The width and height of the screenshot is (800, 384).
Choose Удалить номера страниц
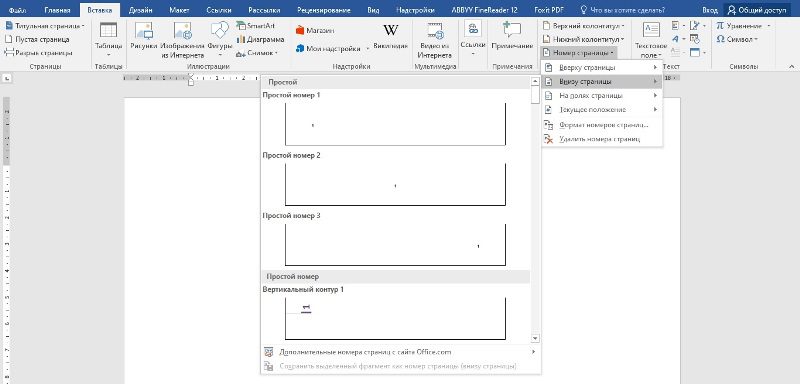602,139
